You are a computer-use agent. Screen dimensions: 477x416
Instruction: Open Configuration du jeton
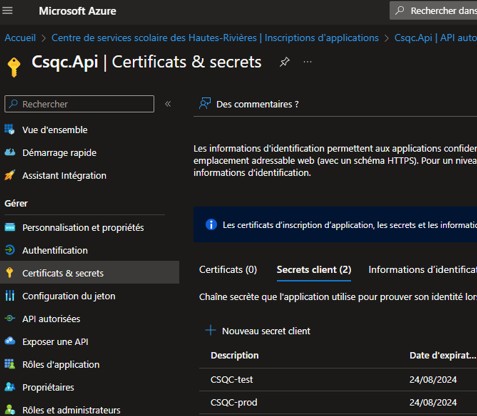[x=69, y=296]
